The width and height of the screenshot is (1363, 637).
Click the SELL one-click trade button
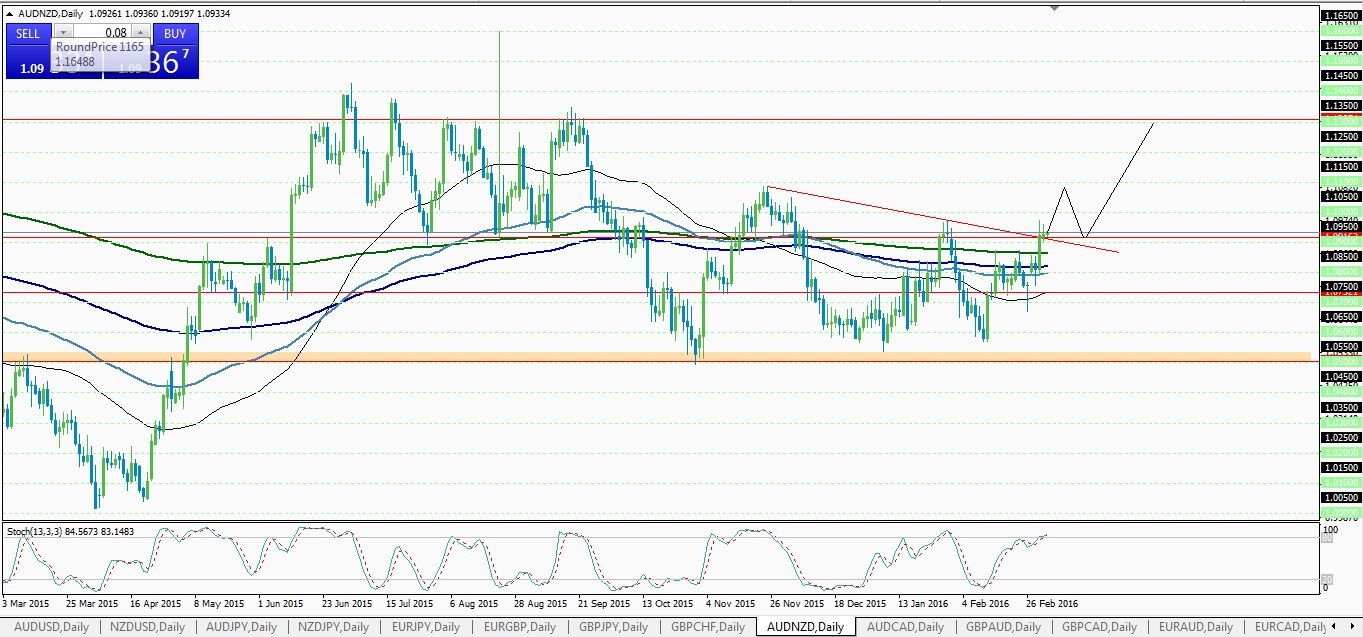(28, 34)
